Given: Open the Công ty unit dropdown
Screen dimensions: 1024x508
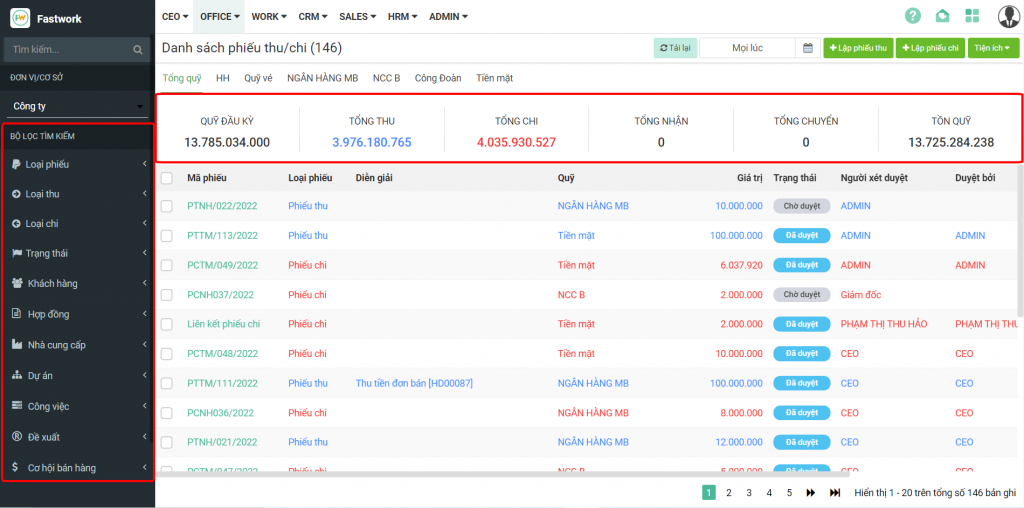Looking at the screenshot, I should pyautogui.click(x=78, y=106).
